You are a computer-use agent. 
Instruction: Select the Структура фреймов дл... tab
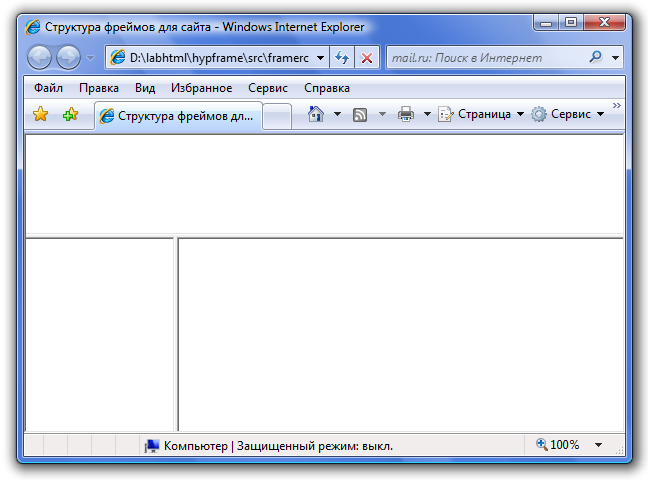coord(179,116)
